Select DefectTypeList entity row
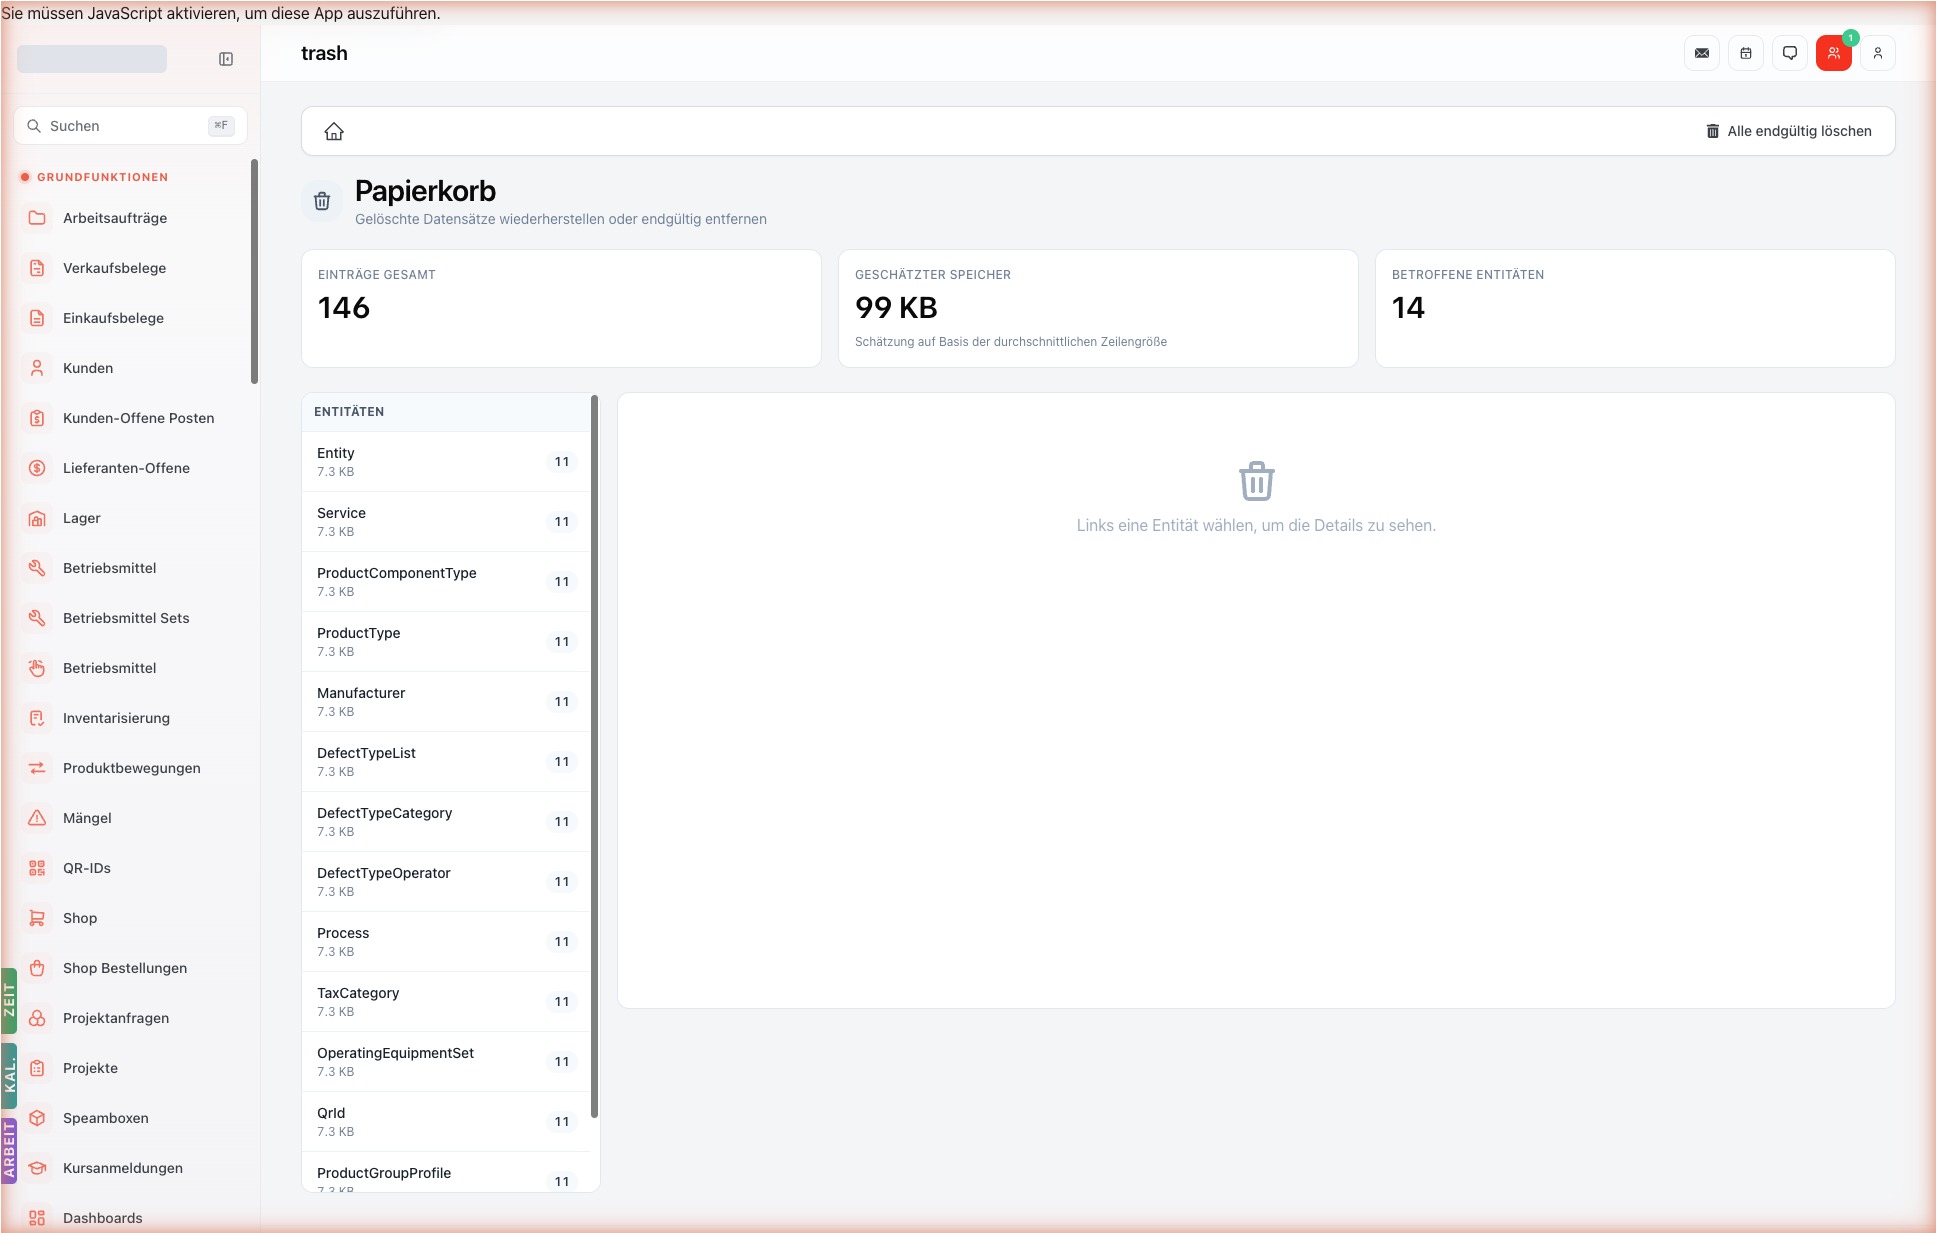This screenshot has width=1945, height=1233. [x=446, y=761]
